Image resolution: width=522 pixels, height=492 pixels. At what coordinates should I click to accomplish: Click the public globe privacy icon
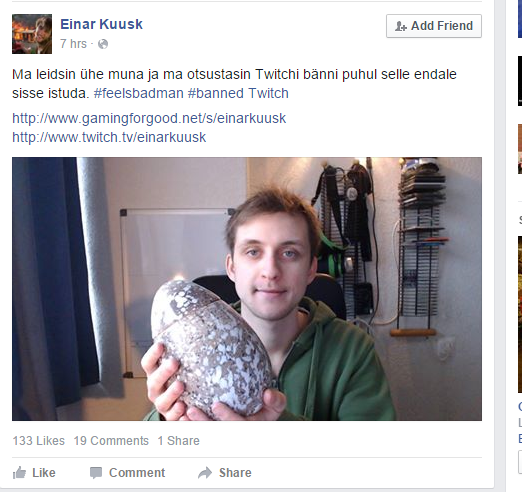pos(103,44)
